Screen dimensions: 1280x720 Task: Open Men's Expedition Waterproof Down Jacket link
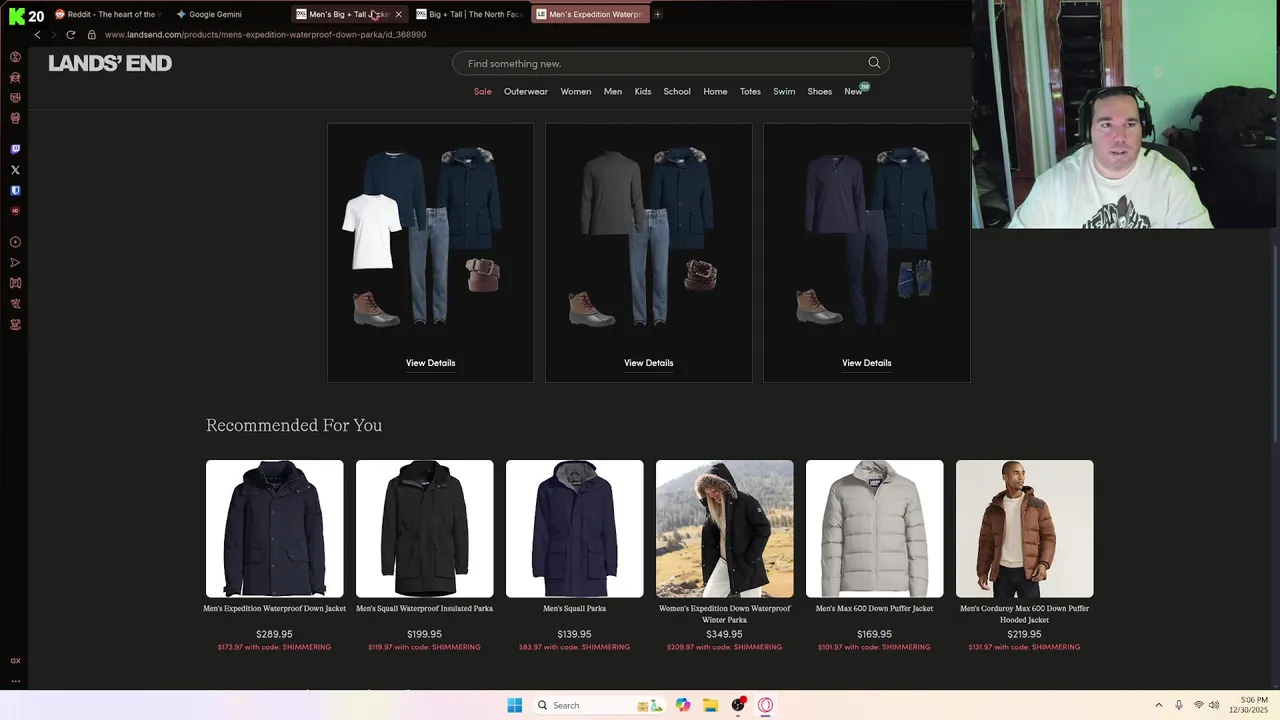(274, 608)
